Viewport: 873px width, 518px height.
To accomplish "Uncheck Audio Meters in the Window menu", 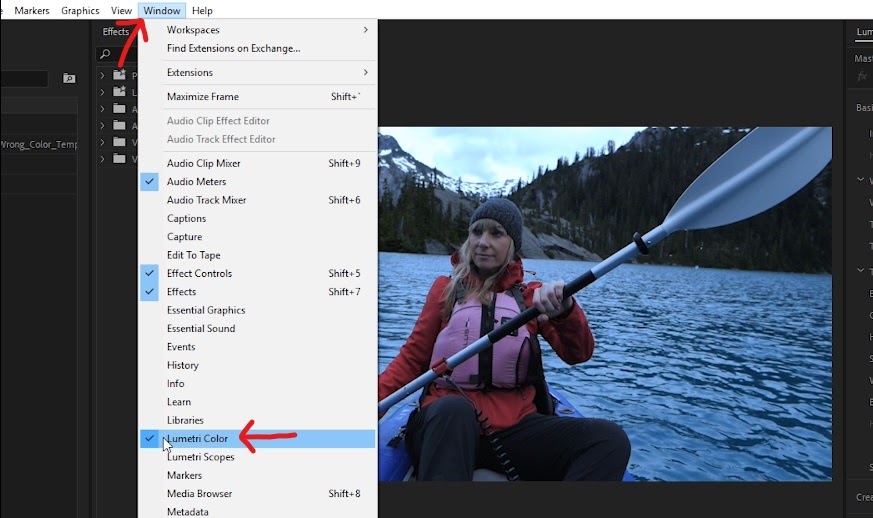I will (258, 182).
